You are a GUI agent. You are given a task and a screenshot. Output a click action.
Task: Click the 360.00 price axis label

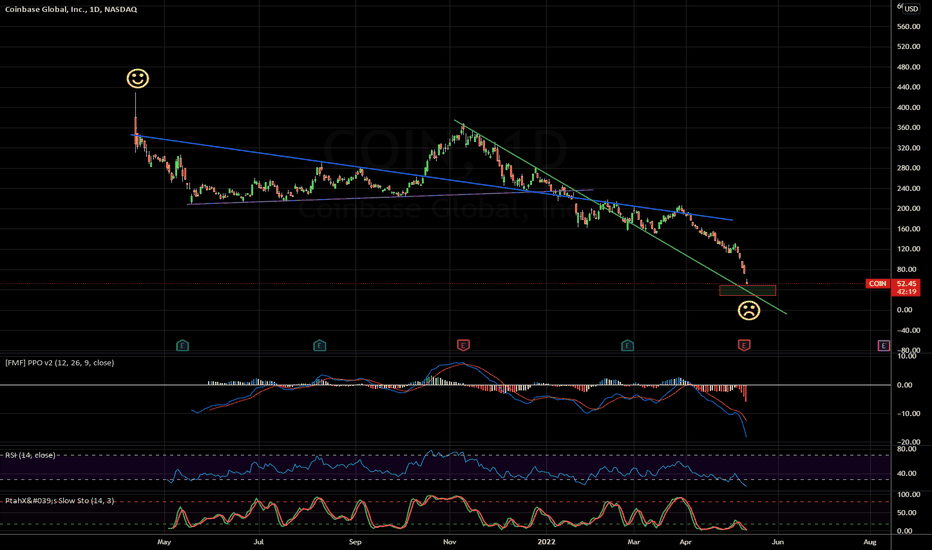908,128
